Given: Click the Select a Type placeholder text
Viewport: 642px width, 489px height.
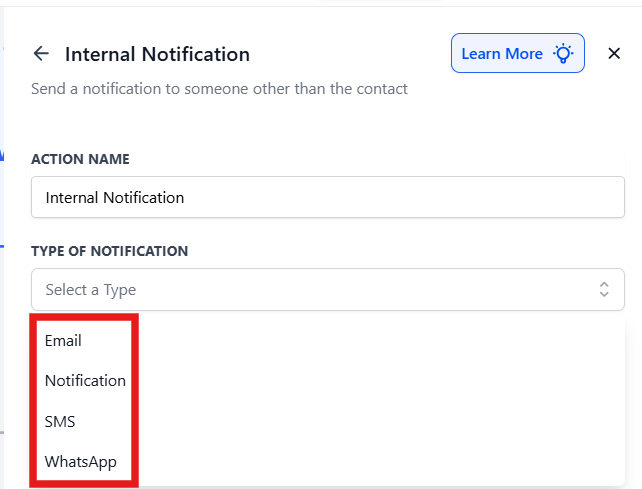Looking at the screenshot, I should 90,290.
